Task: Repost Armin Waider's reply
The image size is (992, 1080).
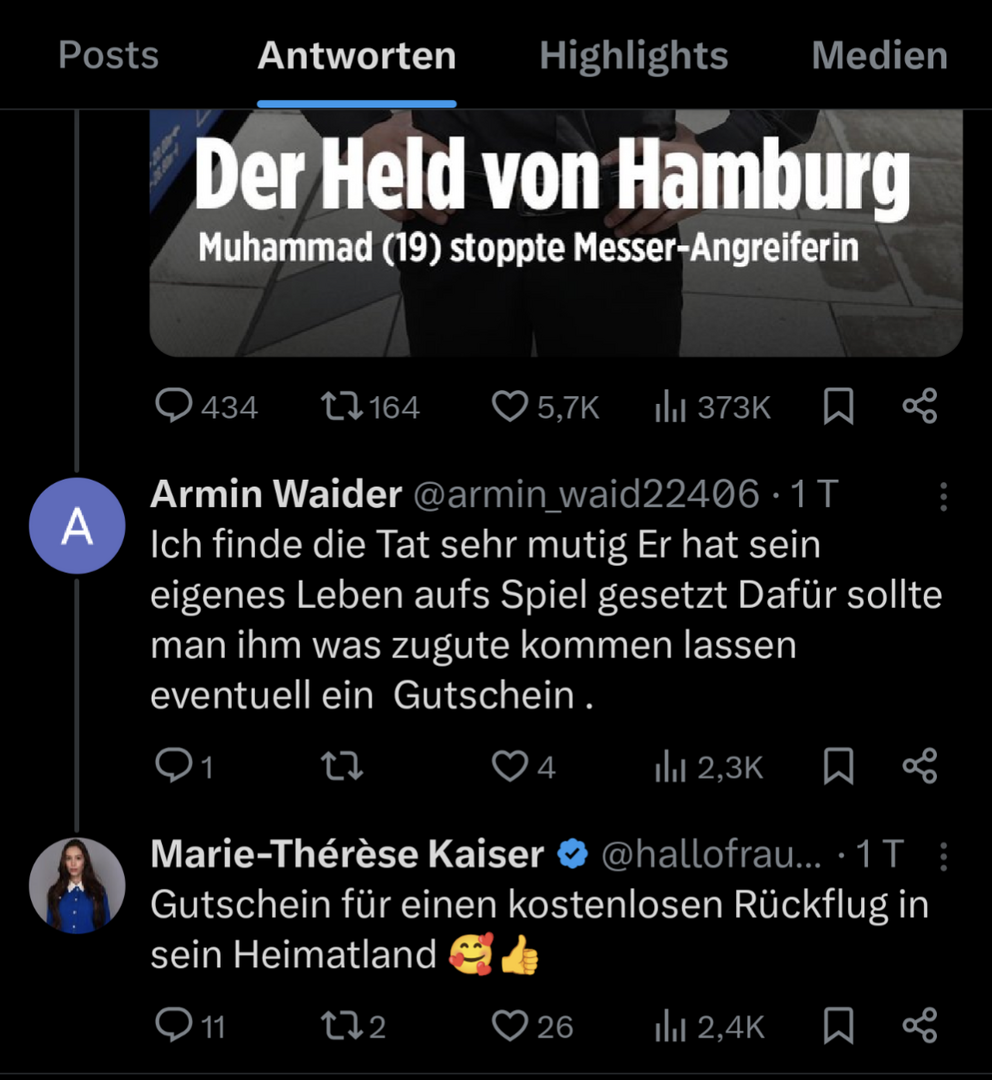Action: coord(342,766)
